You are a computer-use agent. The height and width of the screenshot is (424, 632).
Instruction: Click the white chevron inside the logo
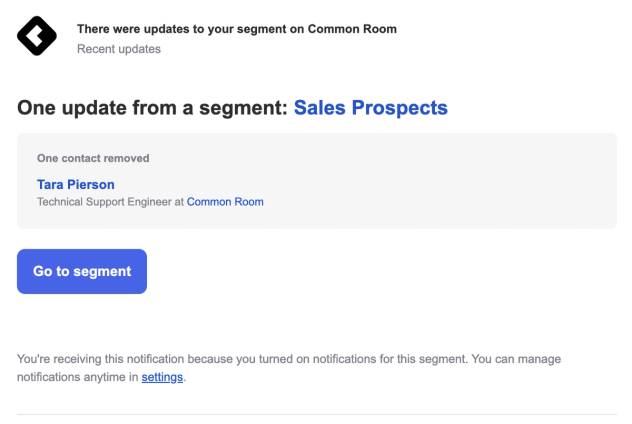point(34,38)
